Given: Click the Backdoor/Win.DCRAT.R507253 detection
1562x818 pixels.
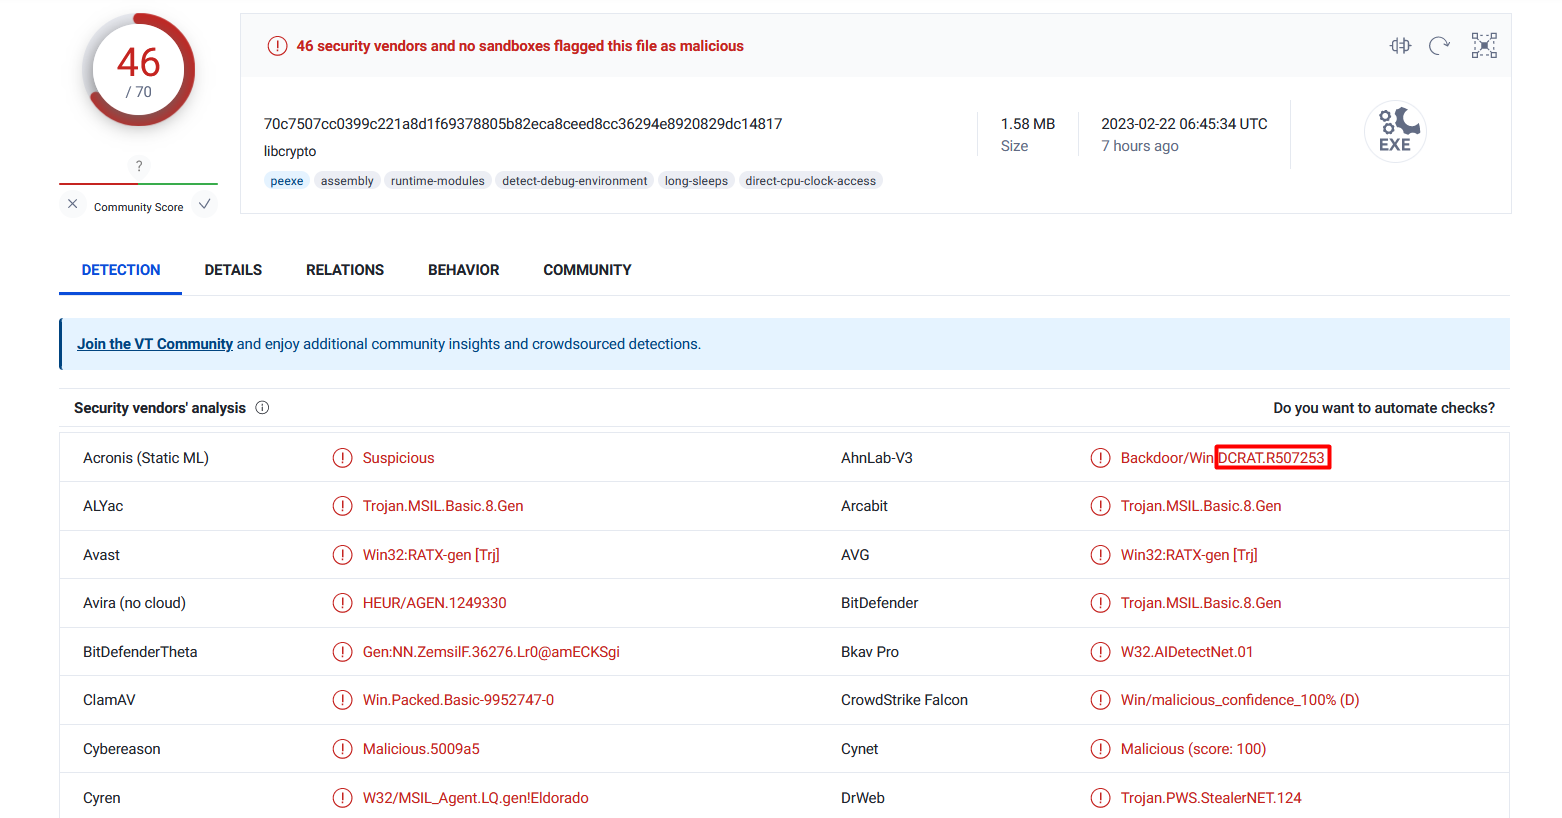Looking at the screenshot, I should [x=1223, y=458].
